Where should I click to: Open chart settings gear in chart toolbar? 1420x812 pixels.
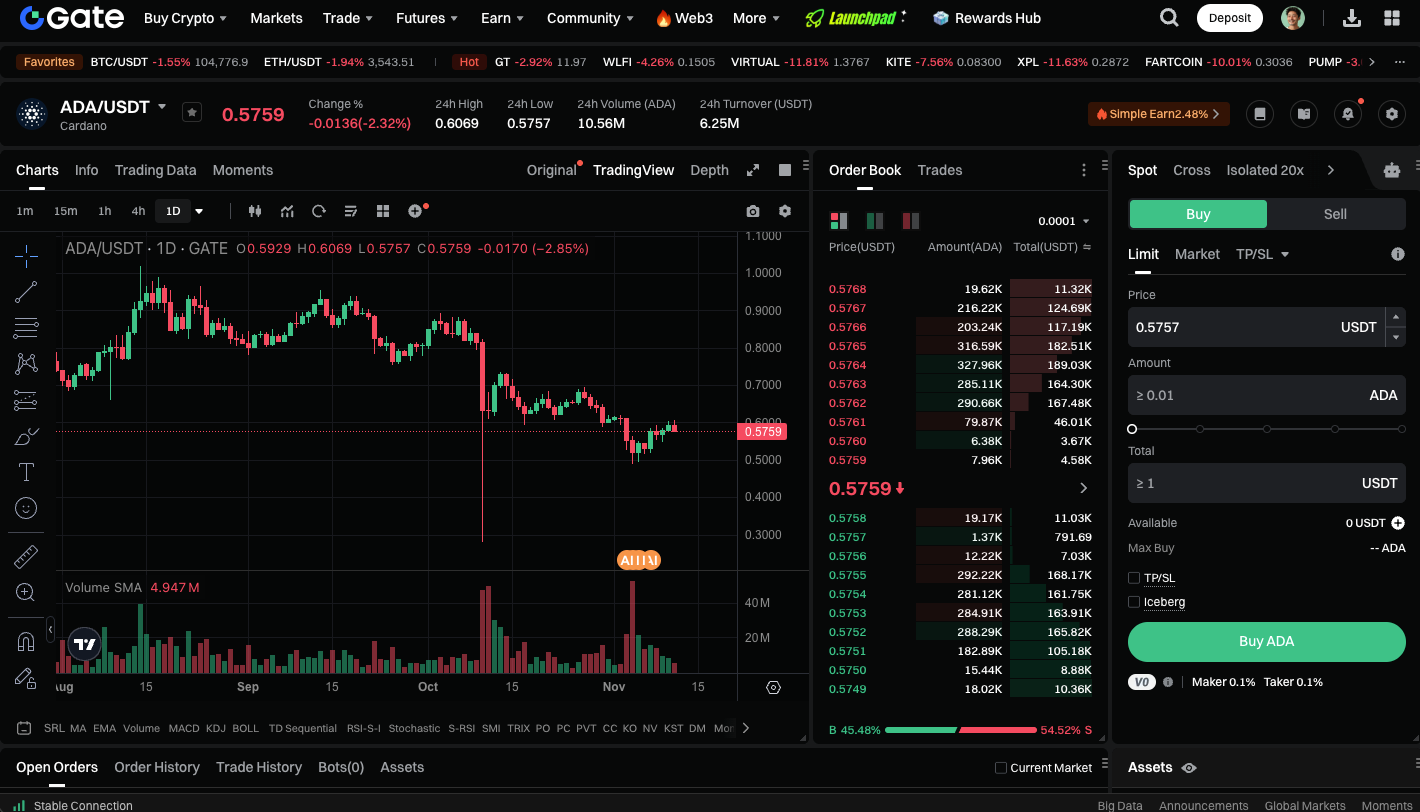tap(785, 211)
